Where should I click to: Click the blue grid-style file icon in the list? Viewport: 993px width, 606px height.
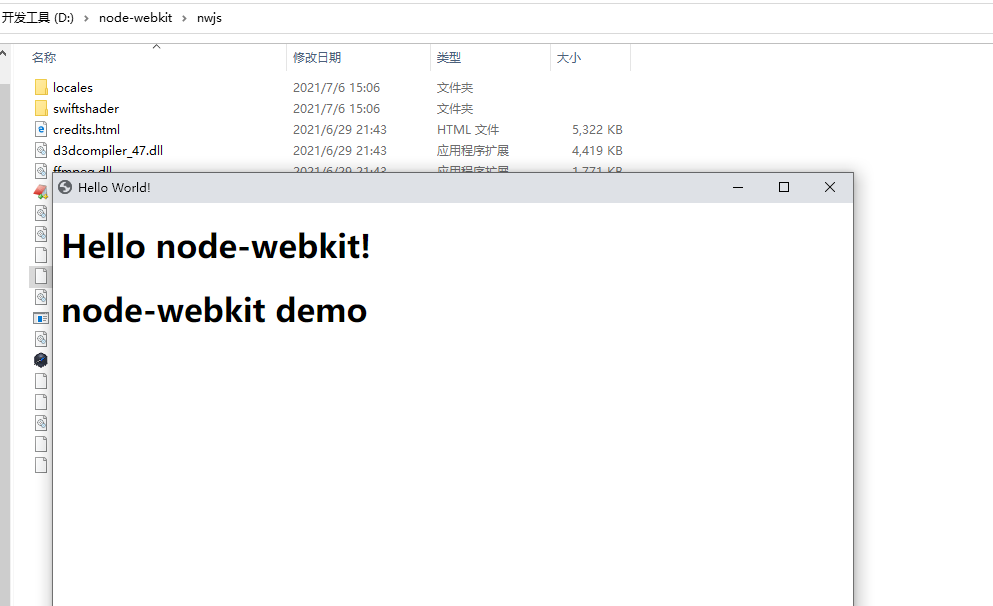tap(40, 317)
